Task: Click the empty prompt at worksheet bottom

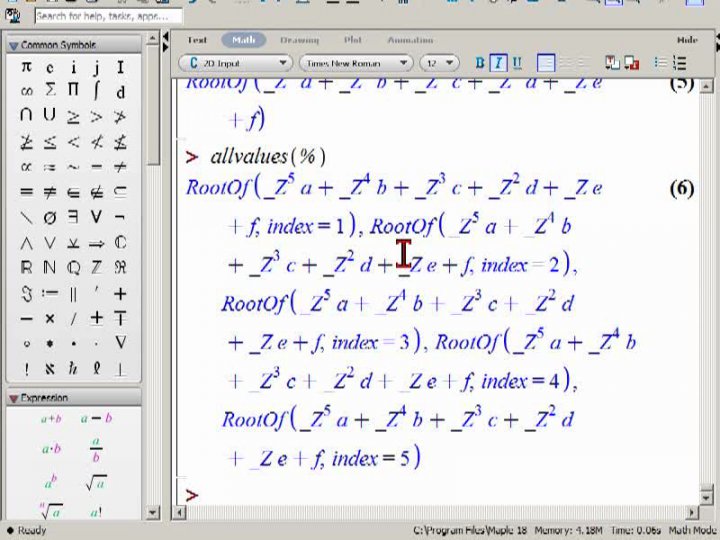Action: [x=192, y=495]
